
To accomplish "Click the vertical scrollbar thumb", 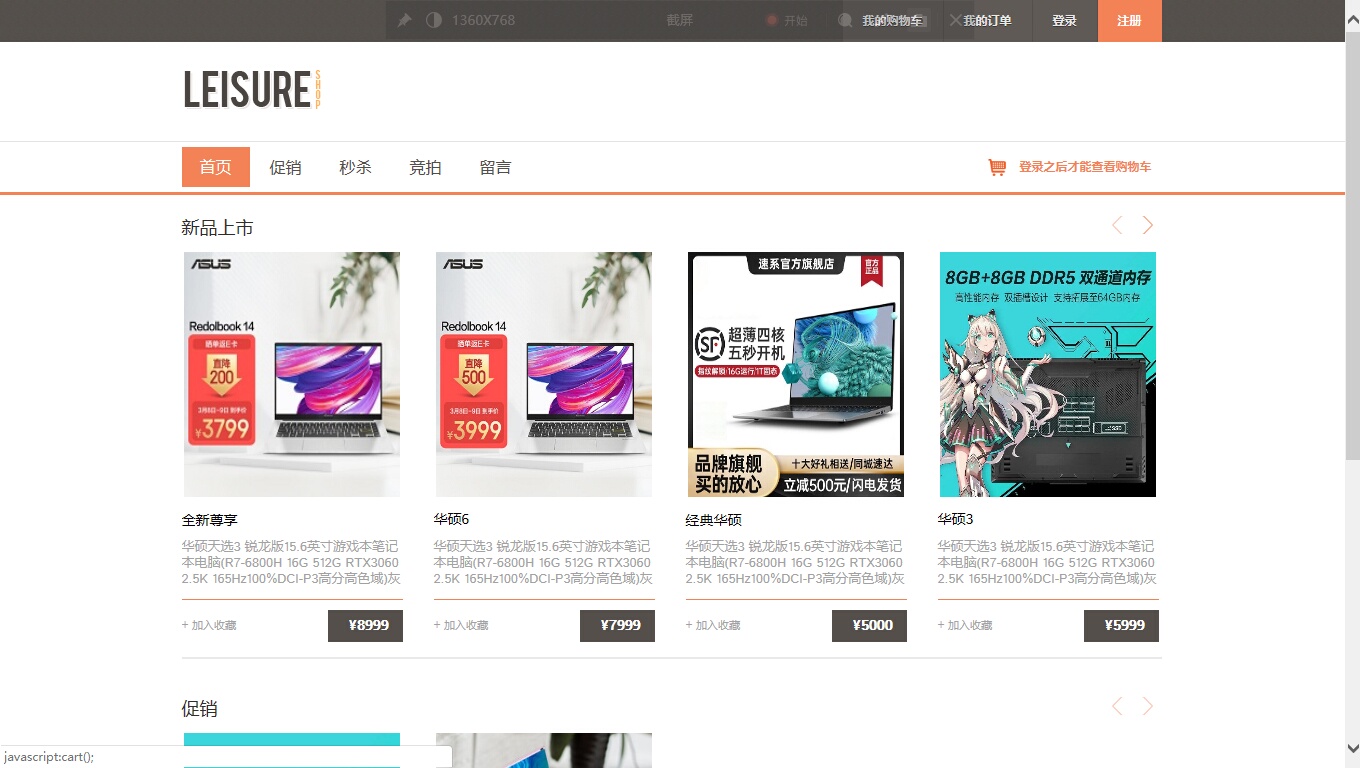I will pyautogui.click(x=1352, y=245).
